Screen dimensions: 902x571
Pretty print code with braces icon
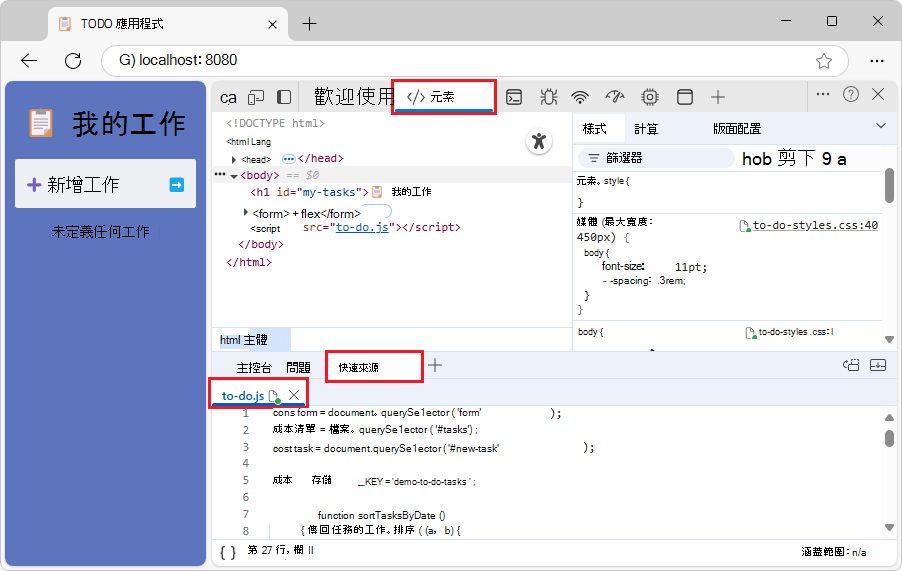(228, 553)
